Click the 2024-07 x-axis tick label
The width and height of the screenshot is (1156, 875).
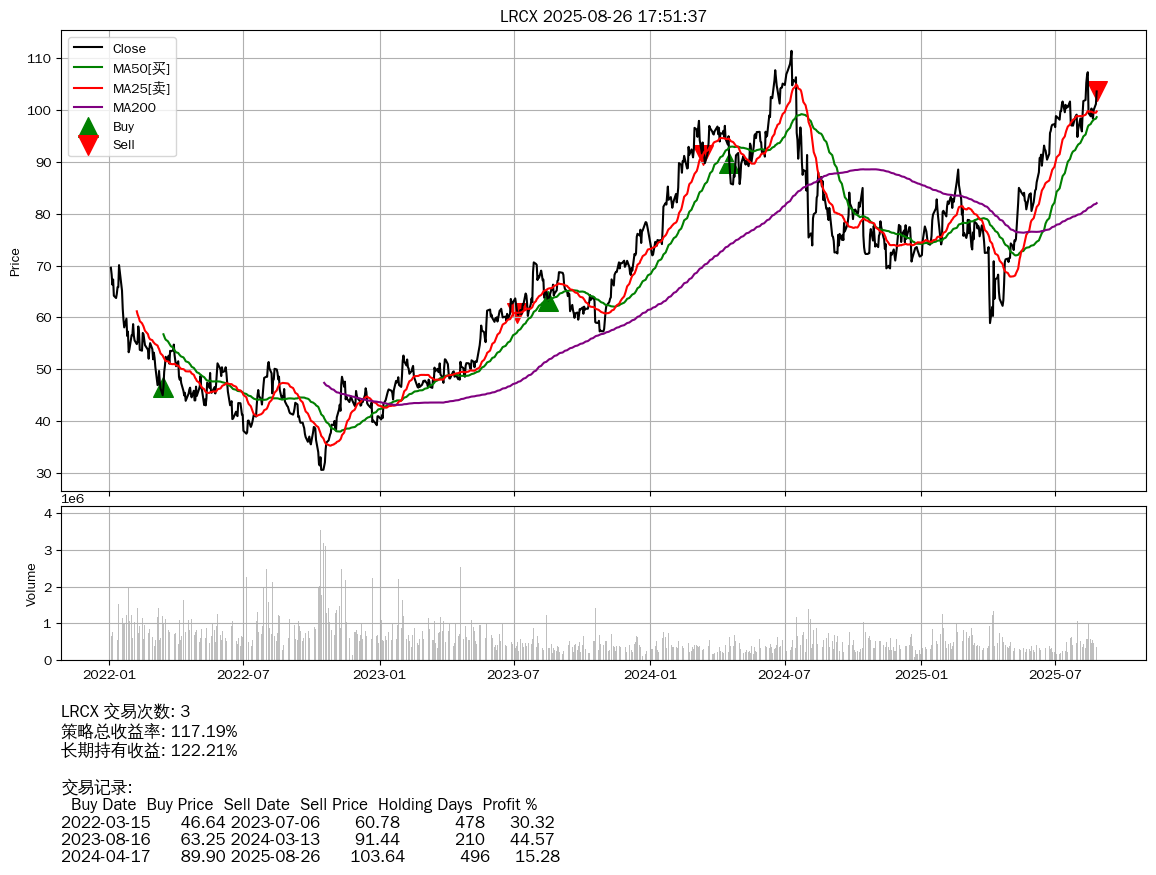tap(785, 675)
